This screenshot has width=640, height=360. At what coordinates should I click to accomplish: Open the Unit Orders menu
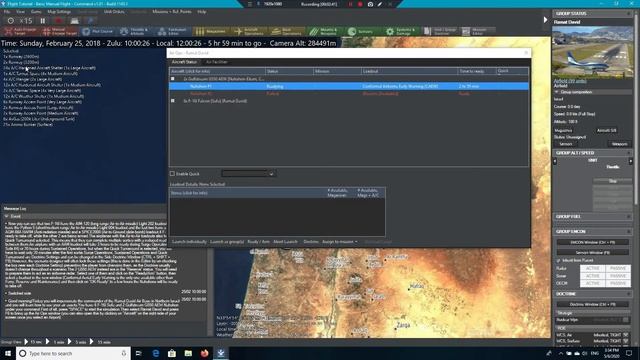114,12
